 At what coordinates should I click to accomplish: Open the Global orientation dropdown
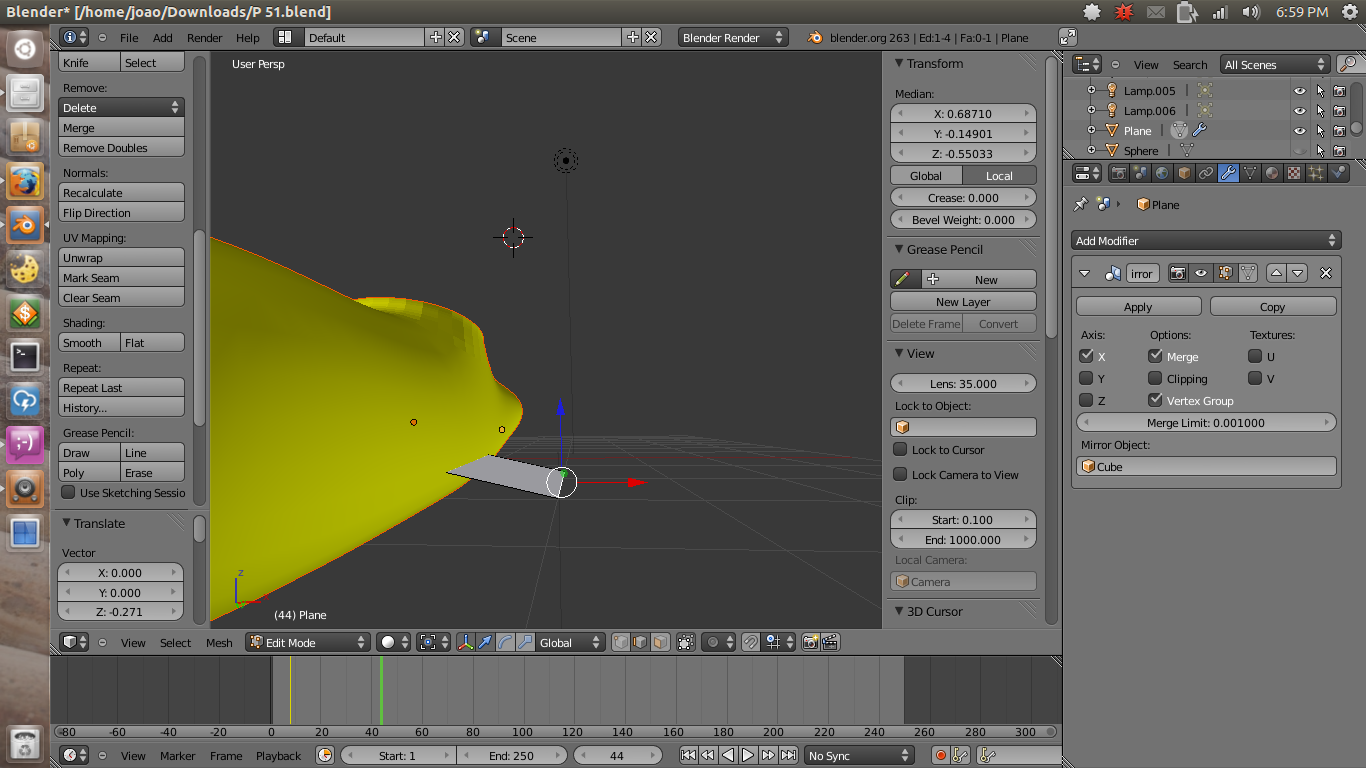[571, 642]
